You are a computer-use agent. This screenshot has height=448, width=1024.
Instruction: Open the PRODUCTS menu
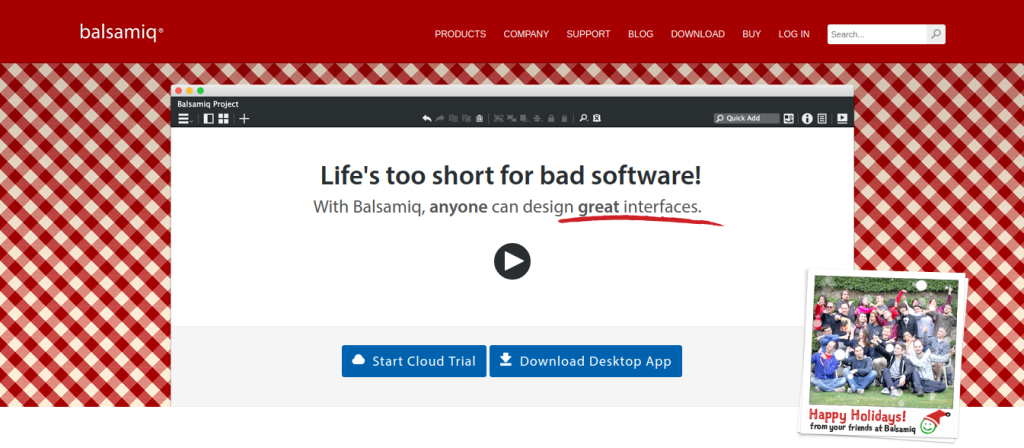[460, 34]
